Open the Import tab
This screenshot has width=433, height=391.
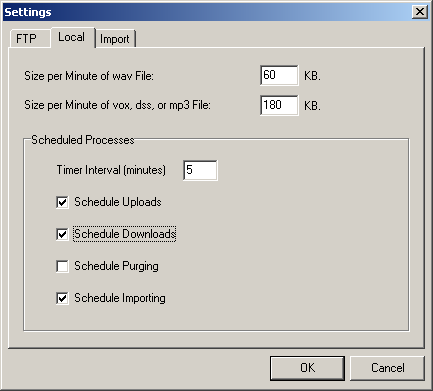coord(115,39)
